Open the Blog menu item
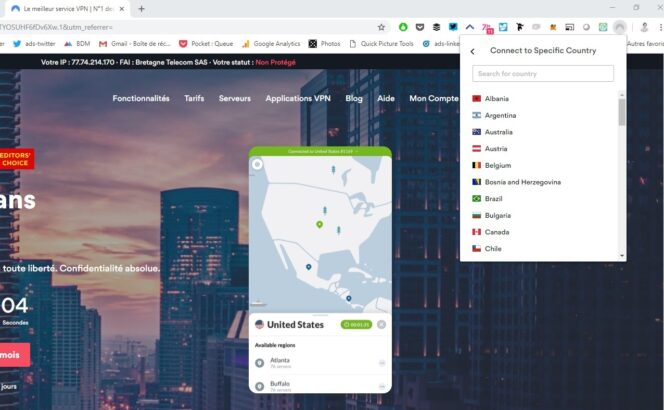 354,98
